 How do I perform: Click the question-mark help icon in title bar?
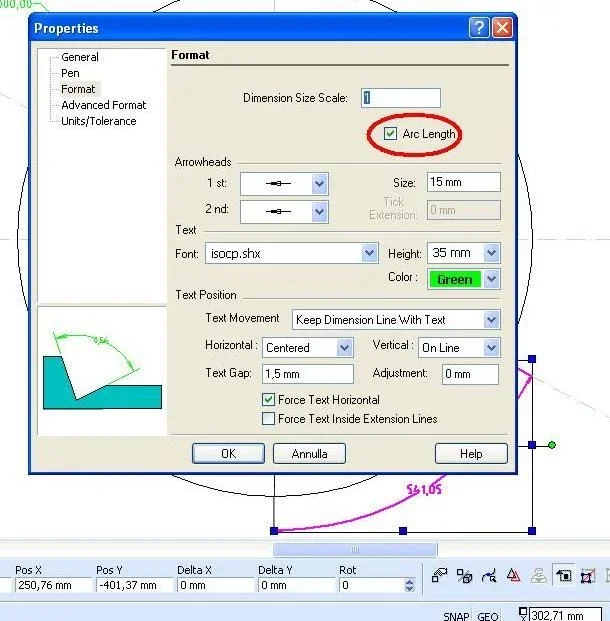click(479, 28)
